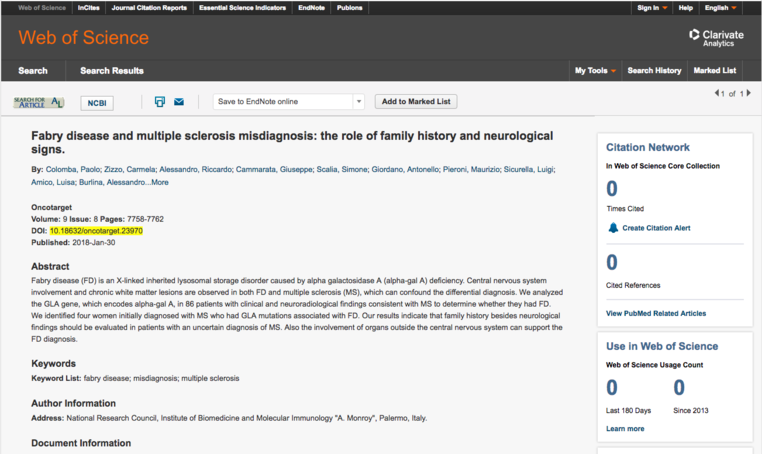Click author Colomba, Paolo
The image size is (763, 454).
[x=73, y=169]
